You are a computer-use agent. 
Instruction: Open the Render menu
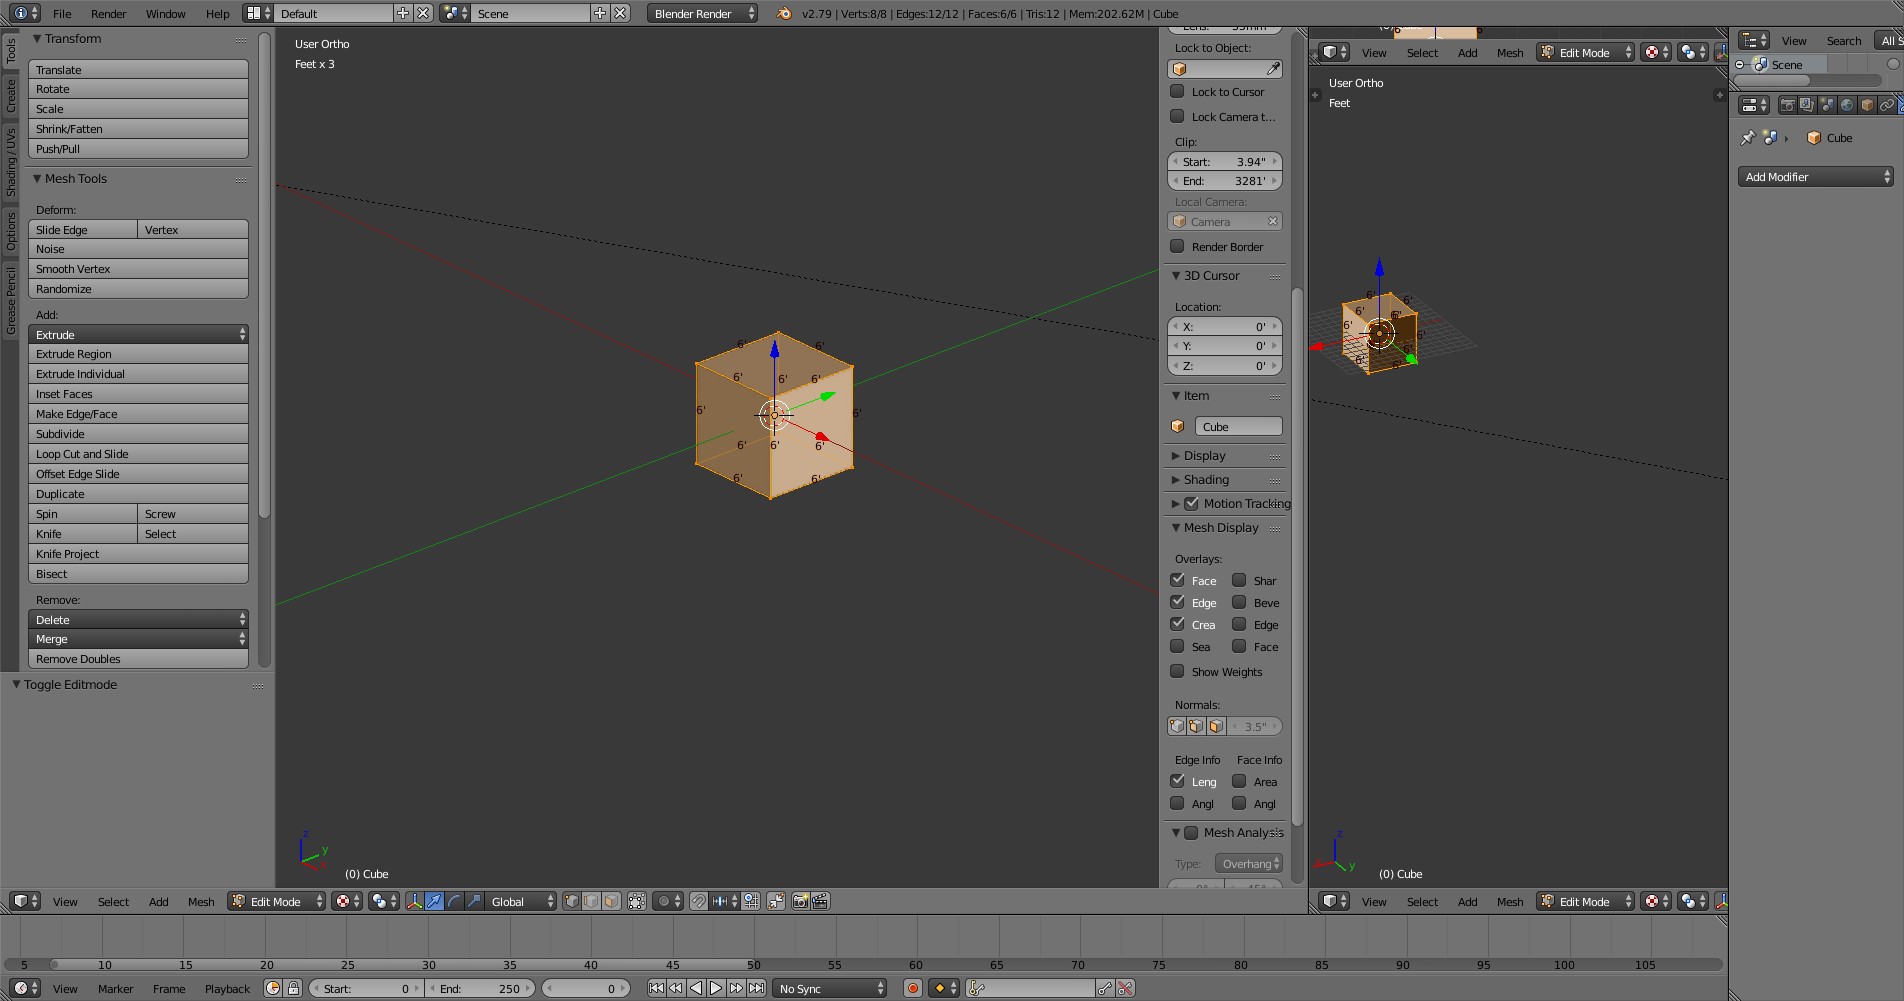click(x=108, y=13)
